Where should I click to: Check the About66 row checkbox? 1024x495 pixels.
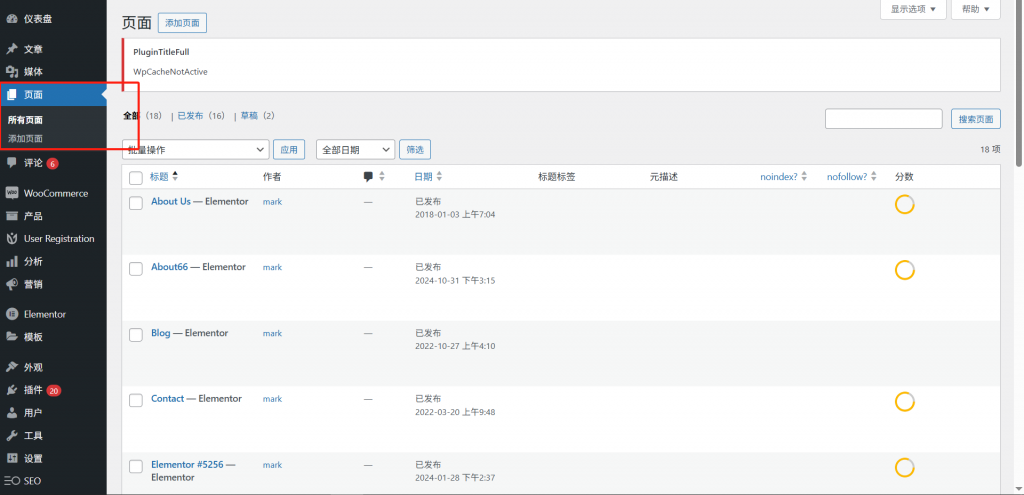[x=136, y=268]
